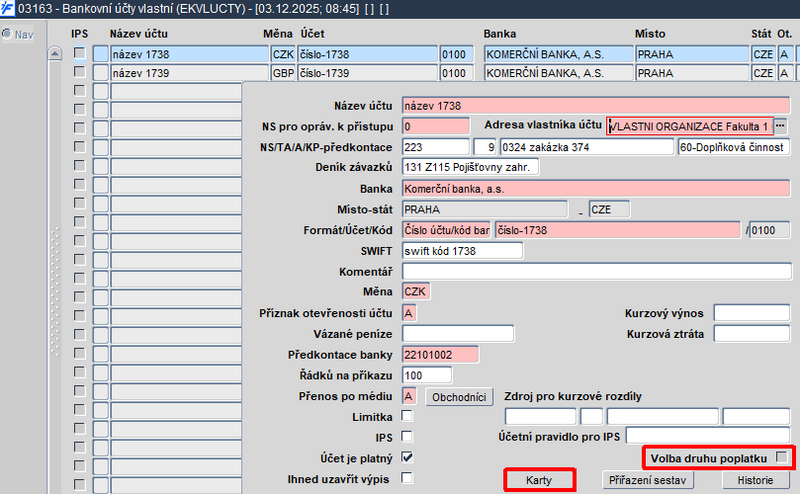The width and height of the screenshot is (800, 494).
Task: Click the Kurzová ztráta field
Action: [752, 334]
